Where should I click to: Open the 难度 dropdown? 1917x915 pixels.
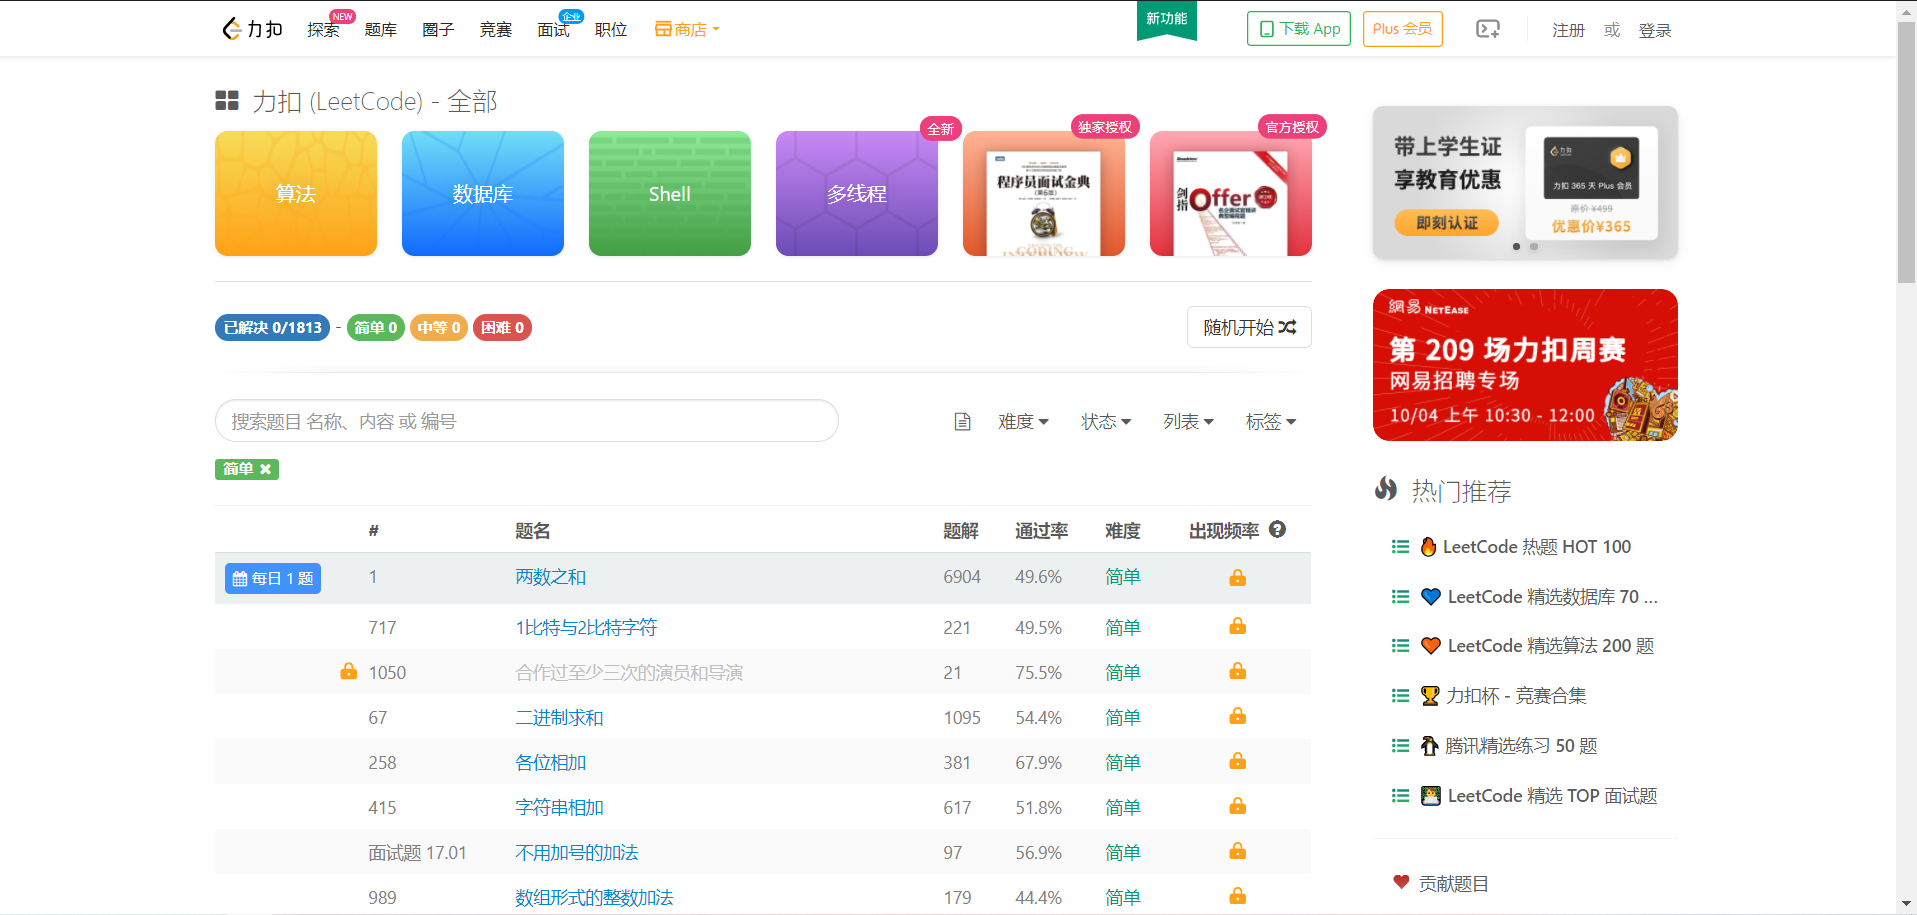(1024, 421)
